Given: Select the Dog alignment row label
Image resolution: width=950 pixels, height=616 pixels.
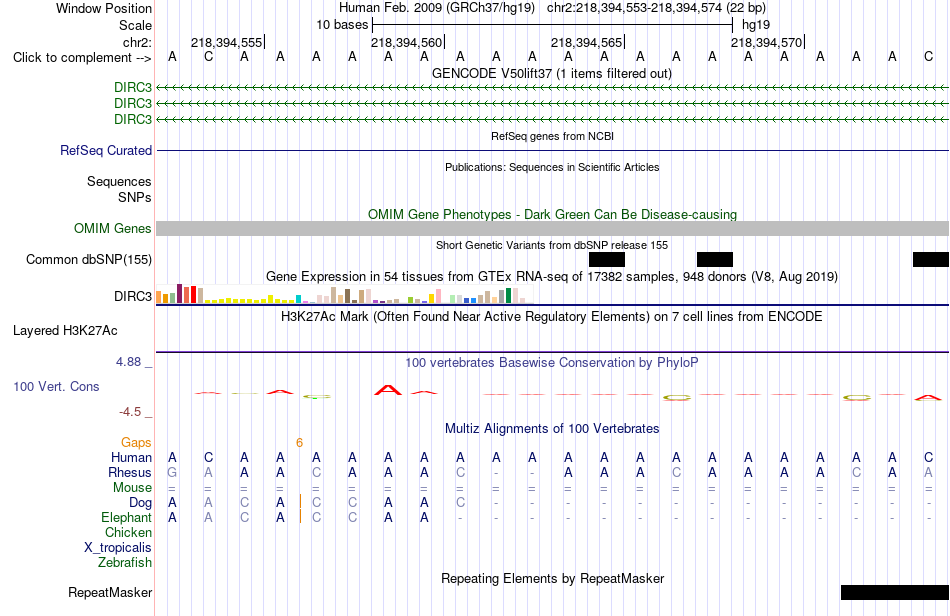Looking at the screenshot, I should pos(140,502).
